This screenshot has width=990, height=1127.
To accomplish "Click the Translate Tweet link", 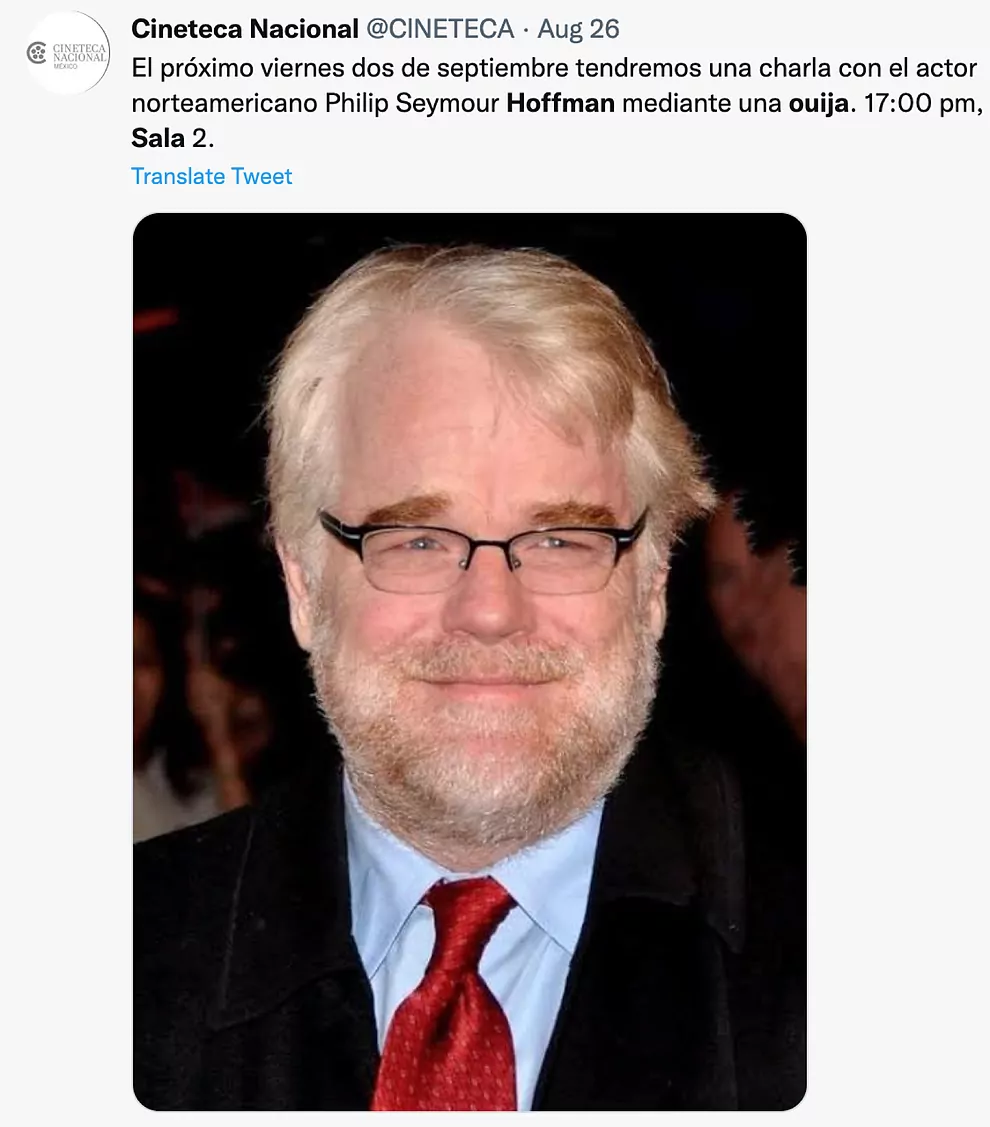I will [x=211, y=176].
